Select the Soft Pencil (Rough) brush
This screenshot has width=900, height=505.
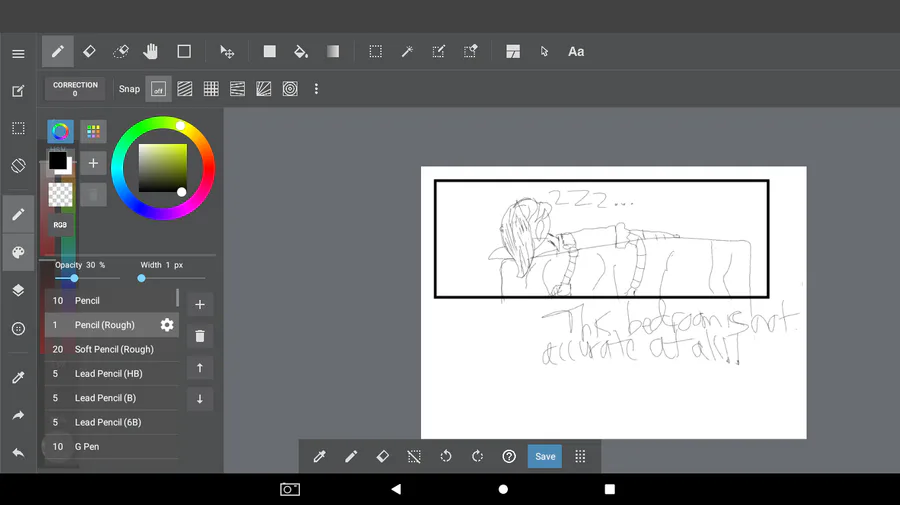pos(112,349)
